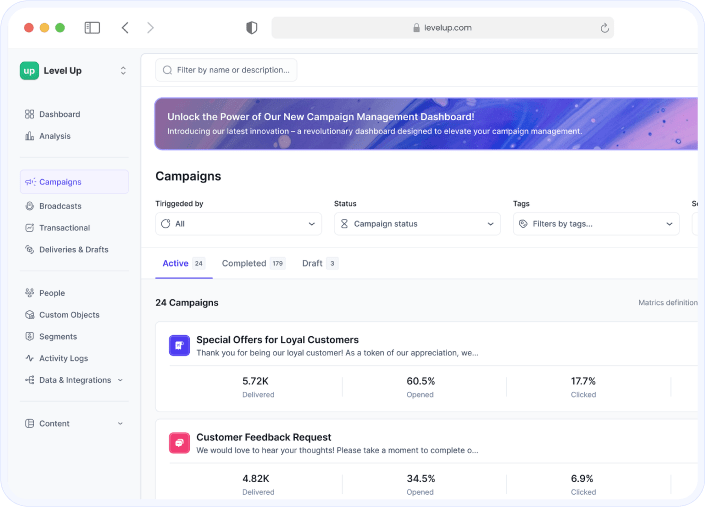Click the Special Offers campaign icon

179,345
